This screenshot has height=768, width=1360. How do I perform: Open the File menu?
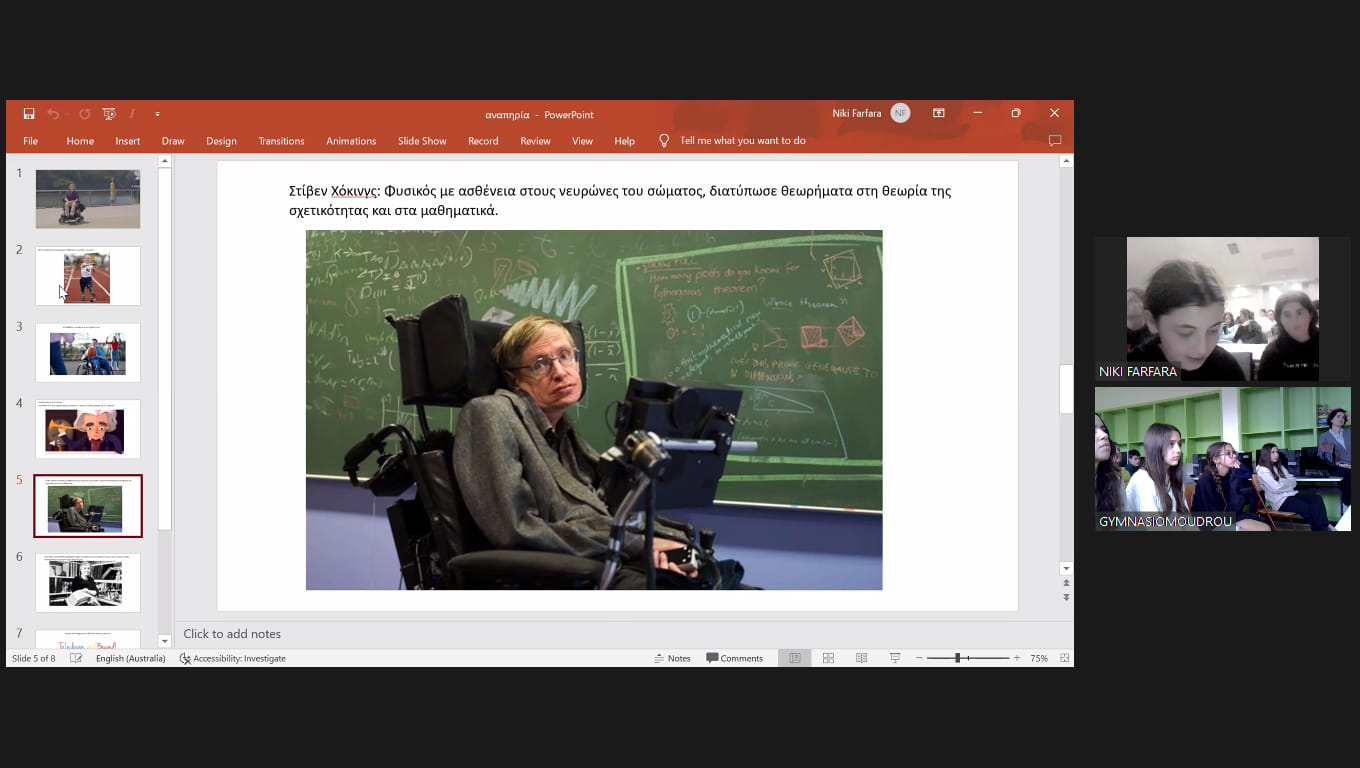[x=30, y=141]
